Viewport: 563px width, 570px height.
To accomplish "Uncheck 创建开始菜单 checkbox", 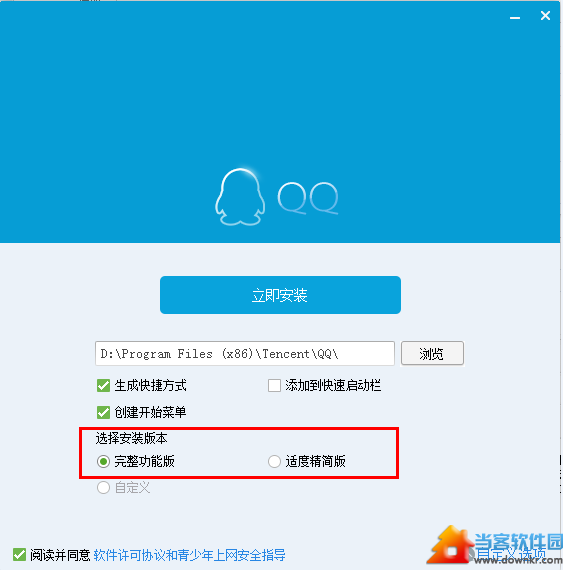I will 104,412.
